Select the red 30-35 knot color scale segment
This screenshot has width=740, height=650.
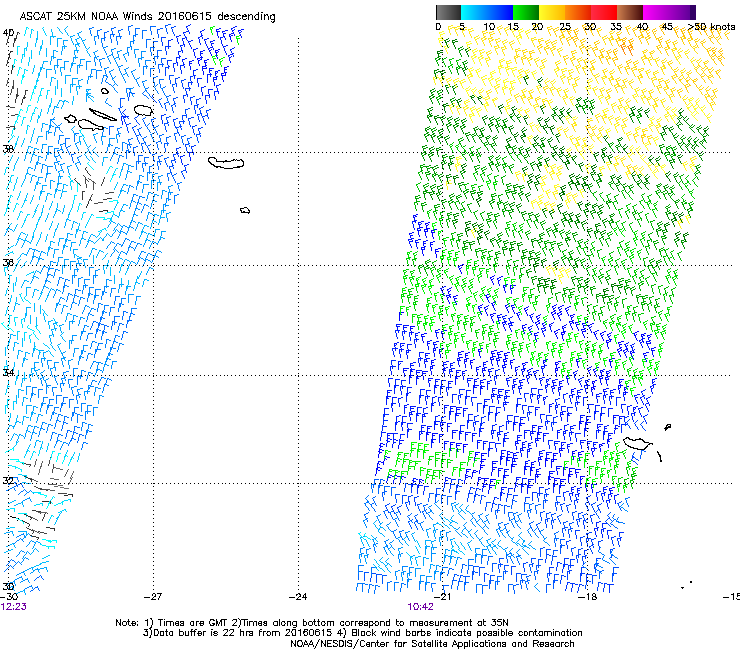604,12
